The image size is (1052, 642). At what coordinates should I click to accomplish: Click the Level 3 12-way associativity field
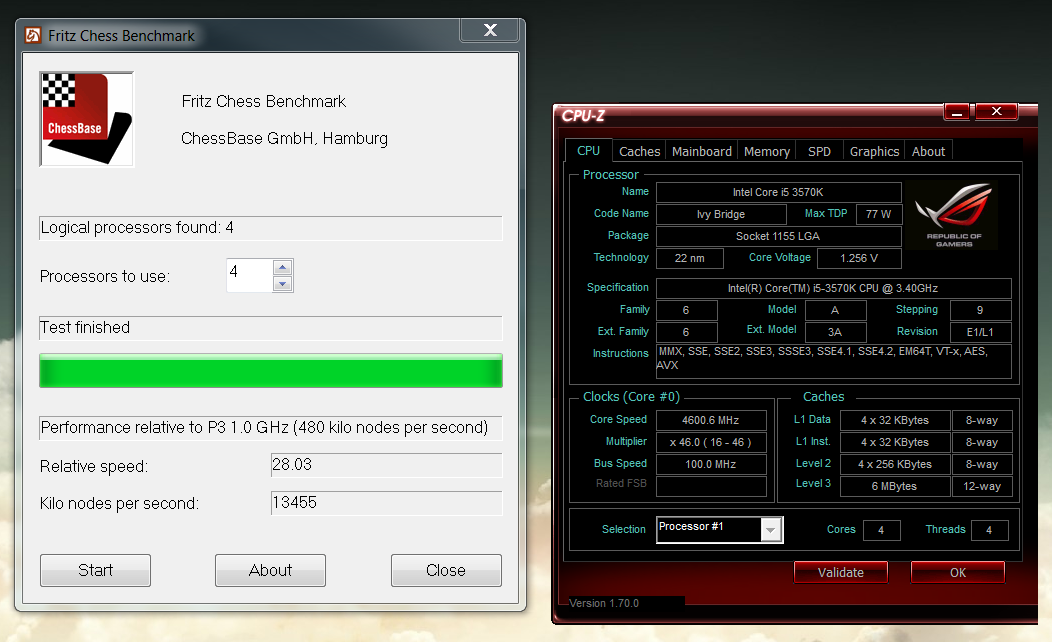tap(982, 486)
